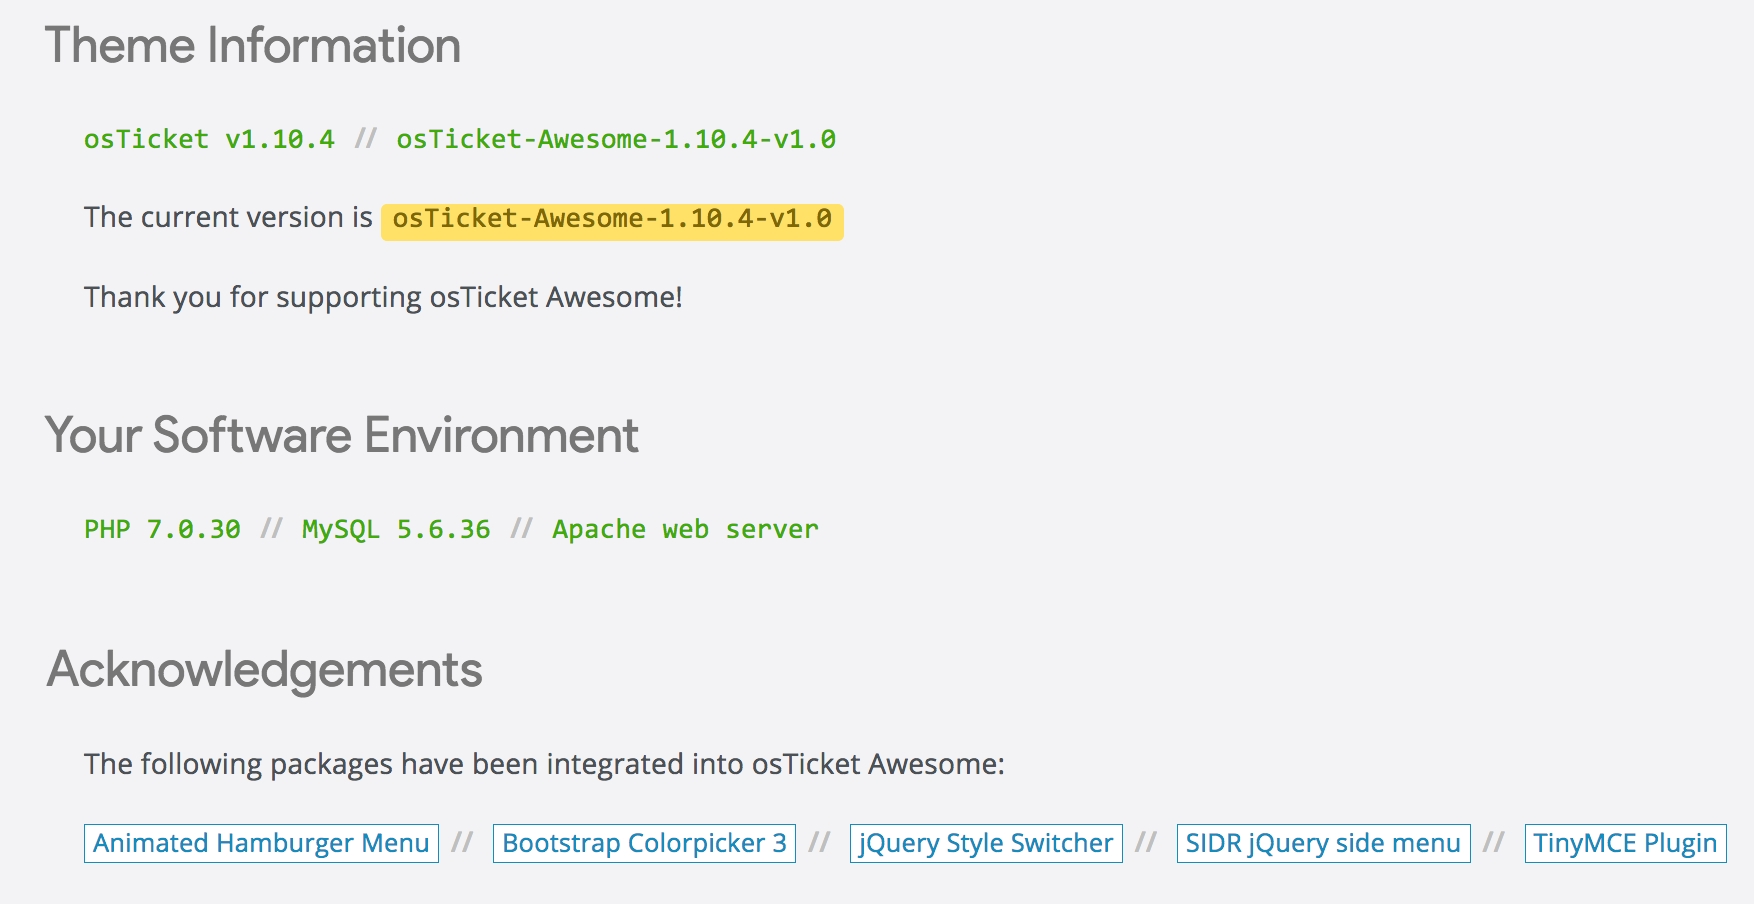Click 'The following packages have been integrated' sentence

544,765
